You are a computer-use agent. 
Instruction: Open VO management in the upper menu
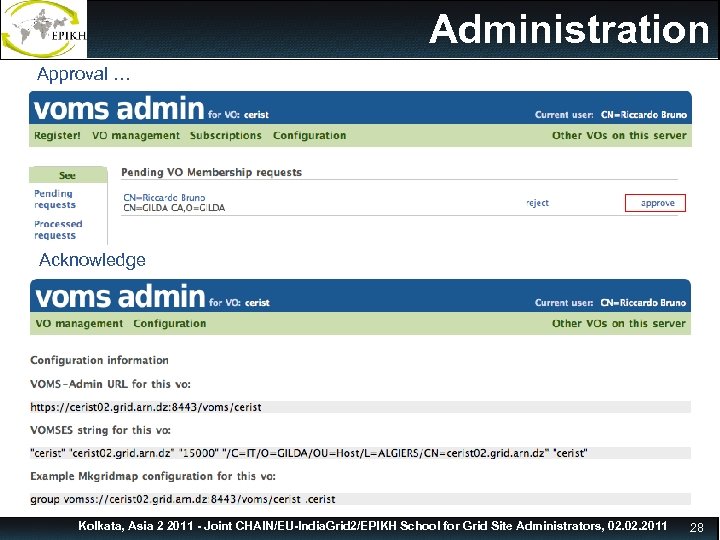[x=136, y=135]
